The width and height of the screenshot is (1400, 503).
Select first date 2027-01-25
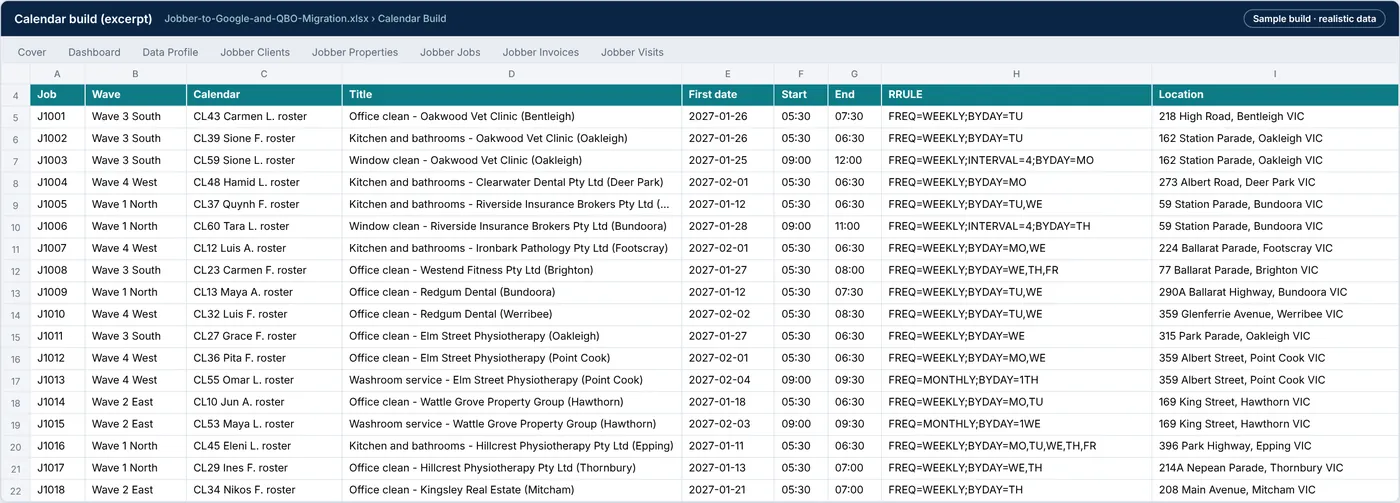pos(728,161)
